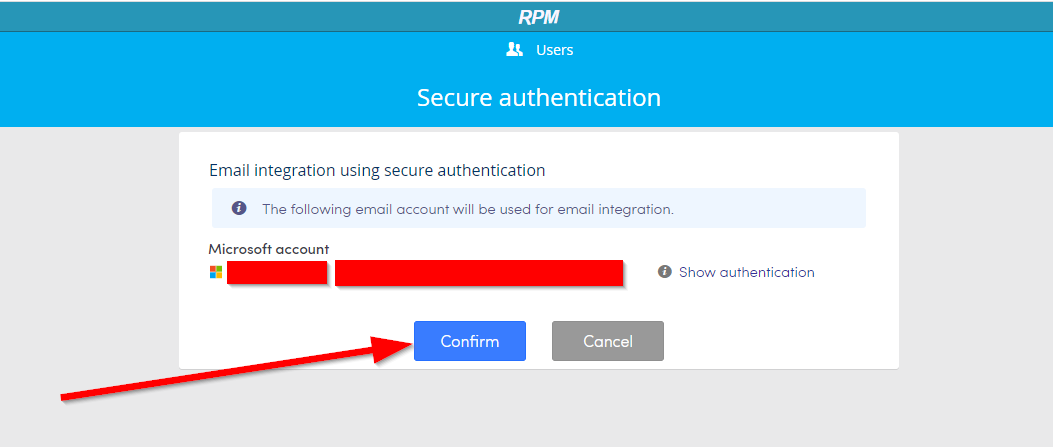Click the Secure authentication page title
The height and width of the screenshot is (447, 1053).
539,97
